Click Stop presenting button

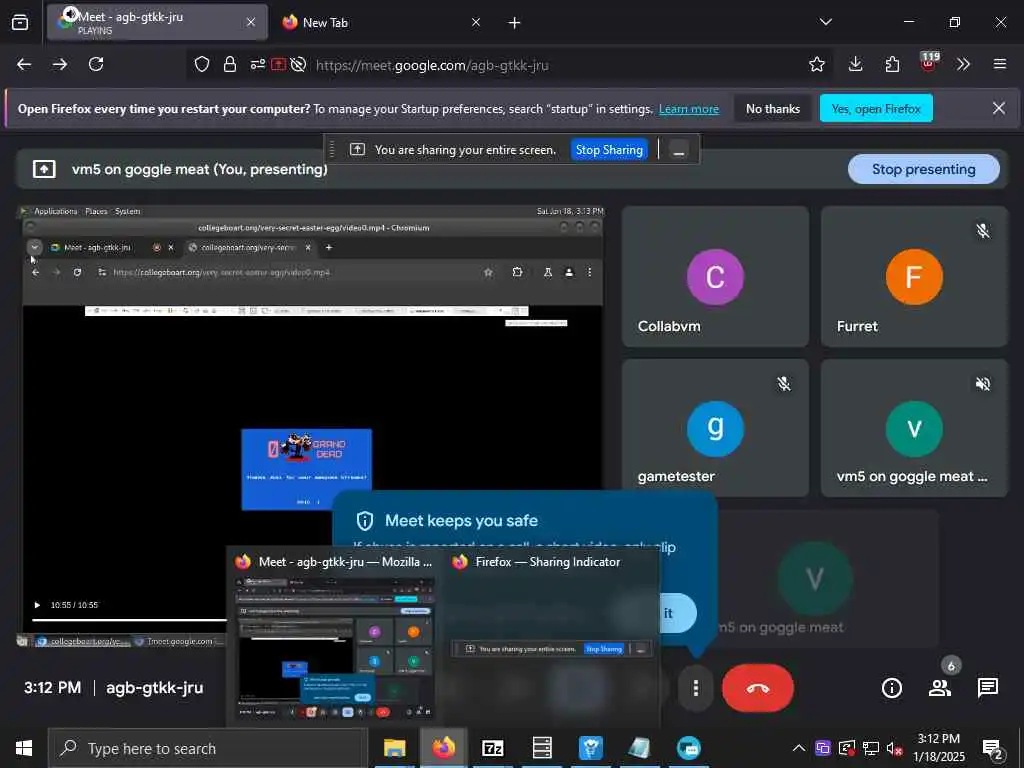(x=923, y=169)
